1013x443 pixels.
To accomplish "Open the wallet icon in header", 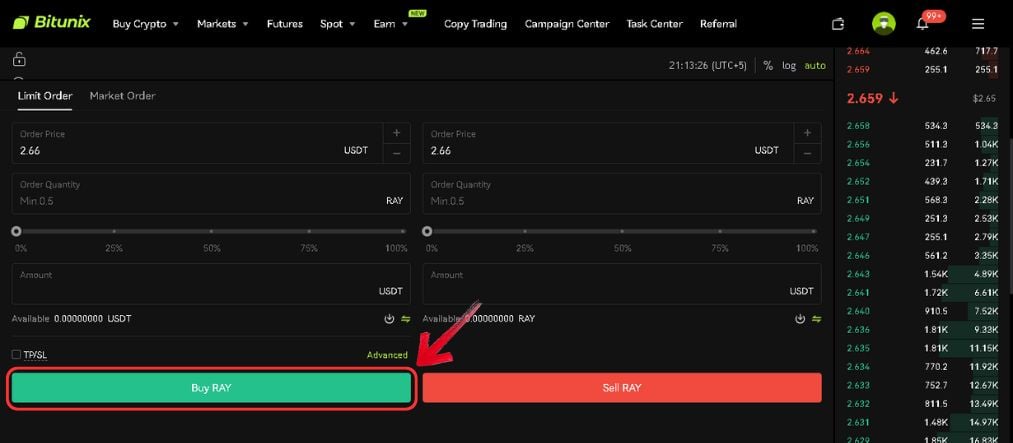I will (838, 24).
